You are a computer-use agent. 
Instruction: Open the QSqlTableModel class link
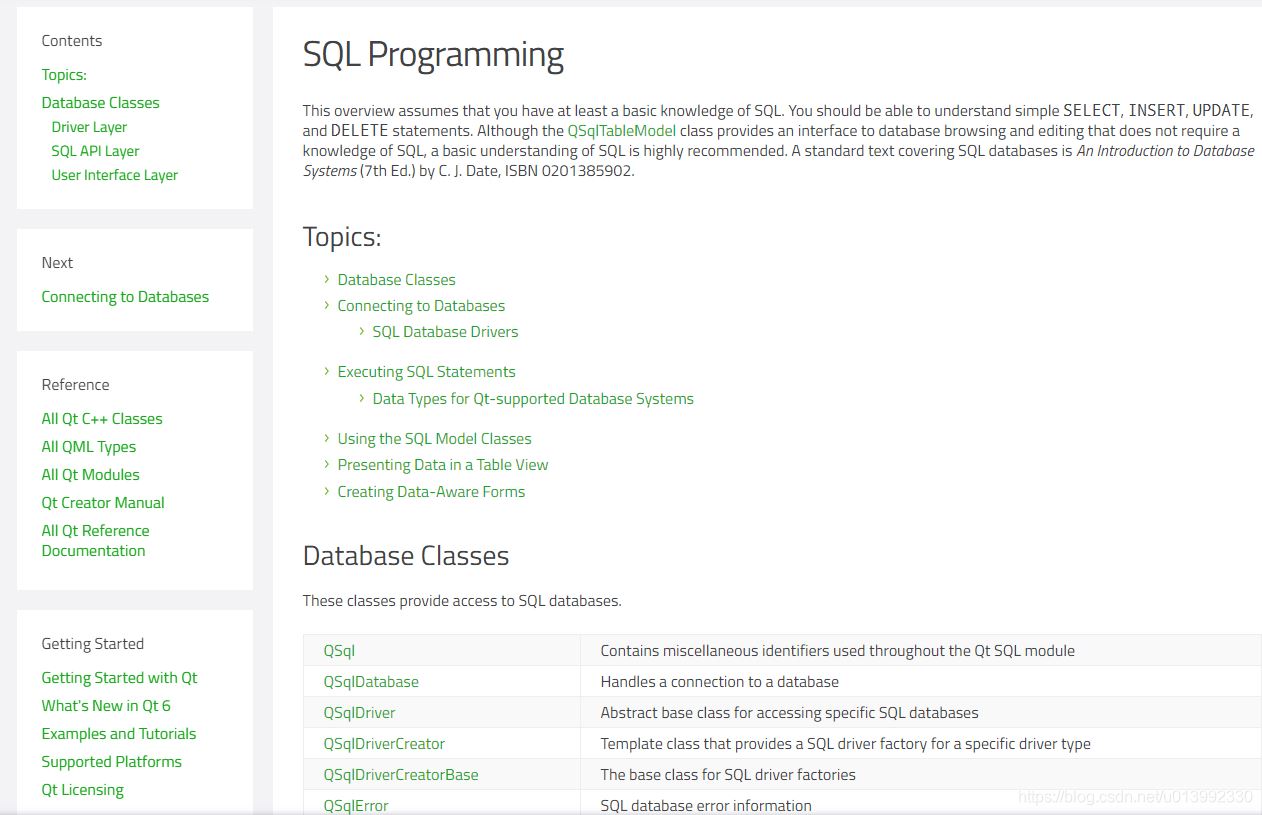621,131
